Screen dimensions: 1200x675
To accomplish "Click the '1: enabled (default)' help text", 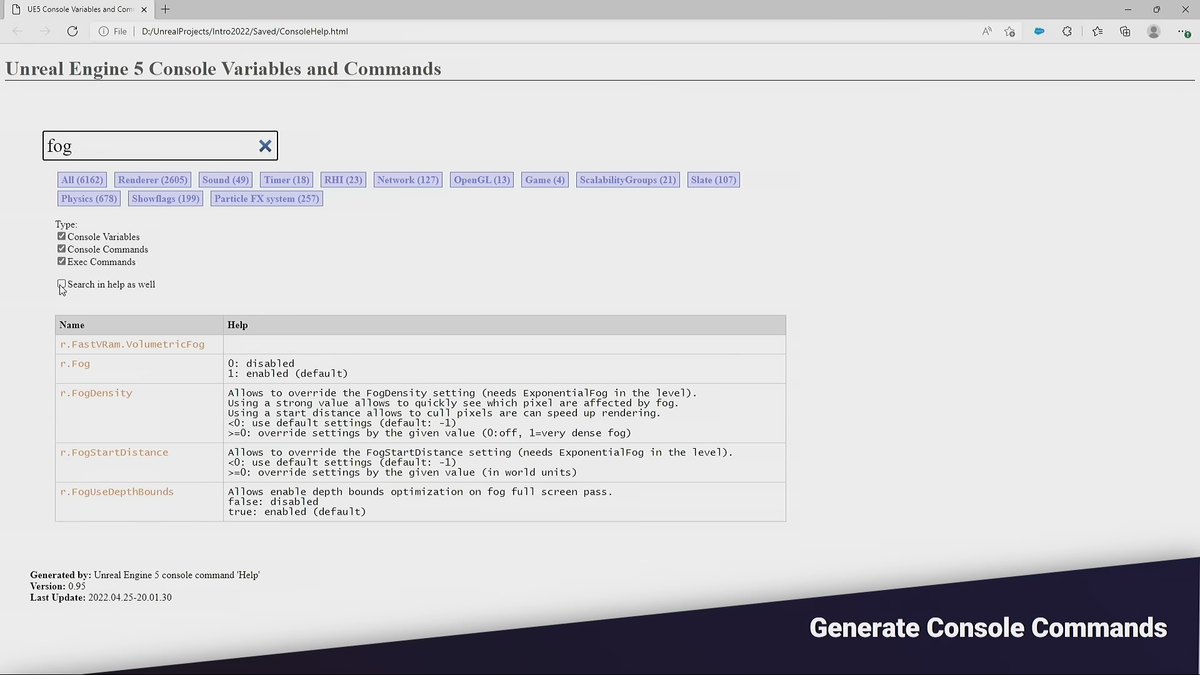I will [288, 373].
